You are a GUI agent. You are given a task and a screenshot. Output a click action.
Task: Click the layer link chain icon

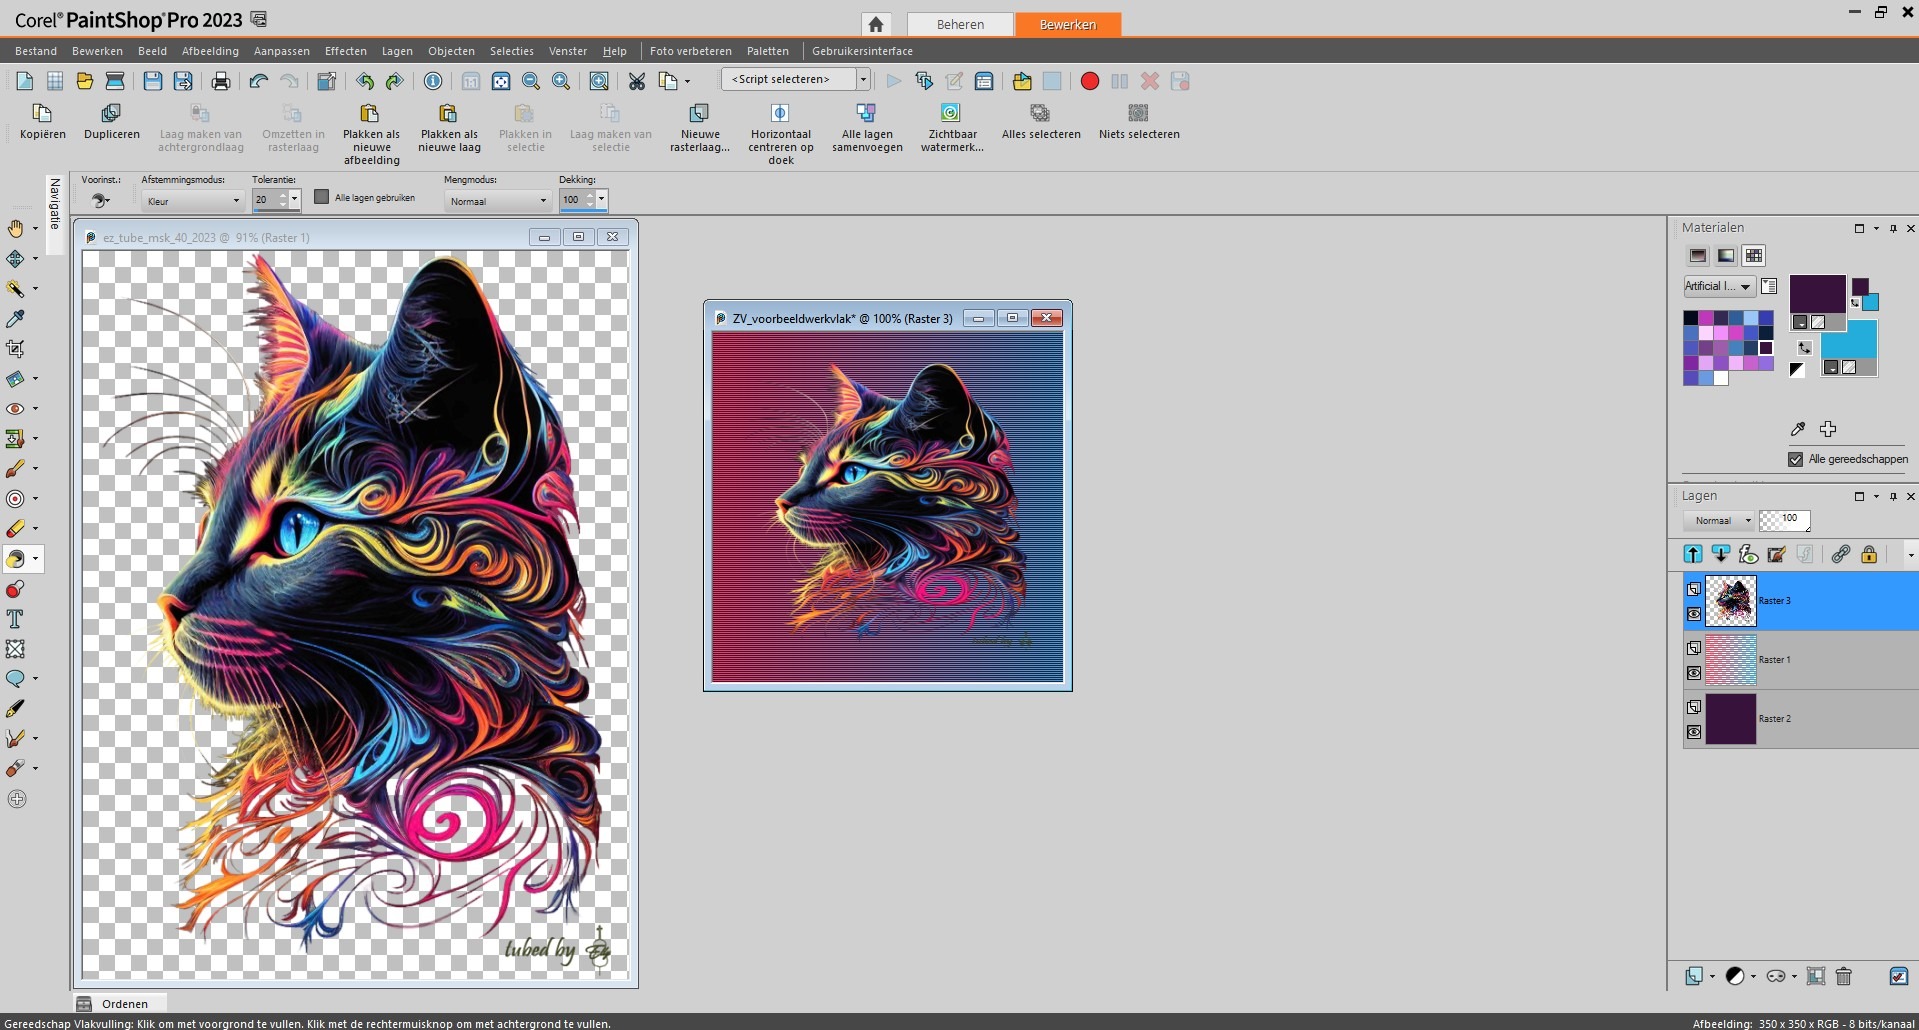1840,554
